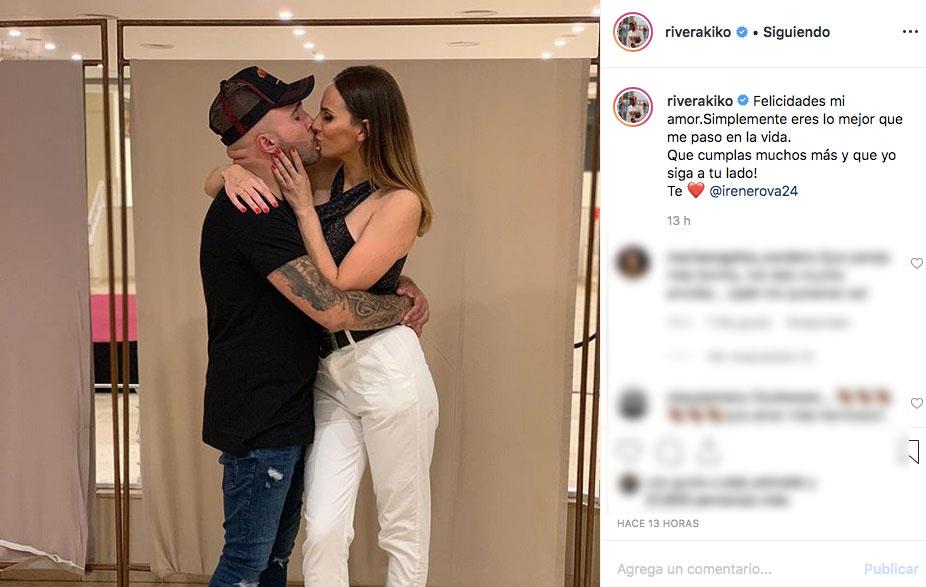Open the @irenerova24 mention link
926x587 pixels.
(x=753, y=191)
